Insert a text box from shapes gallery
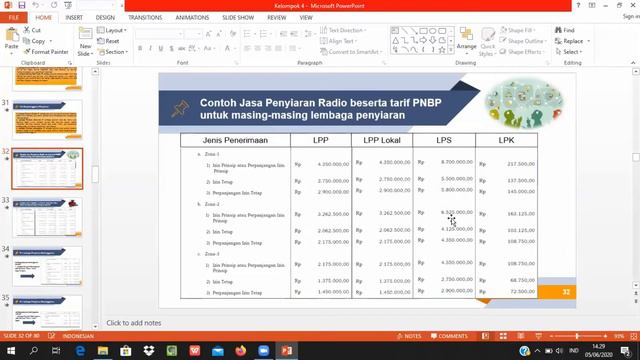Image resolution: width=640 pixels, height=360 pixels. point(395,31)
